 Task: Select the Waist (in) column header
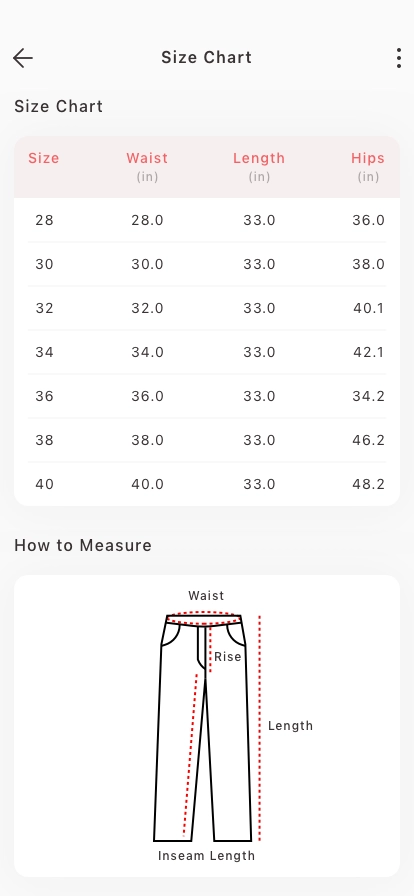coord(147,166)
